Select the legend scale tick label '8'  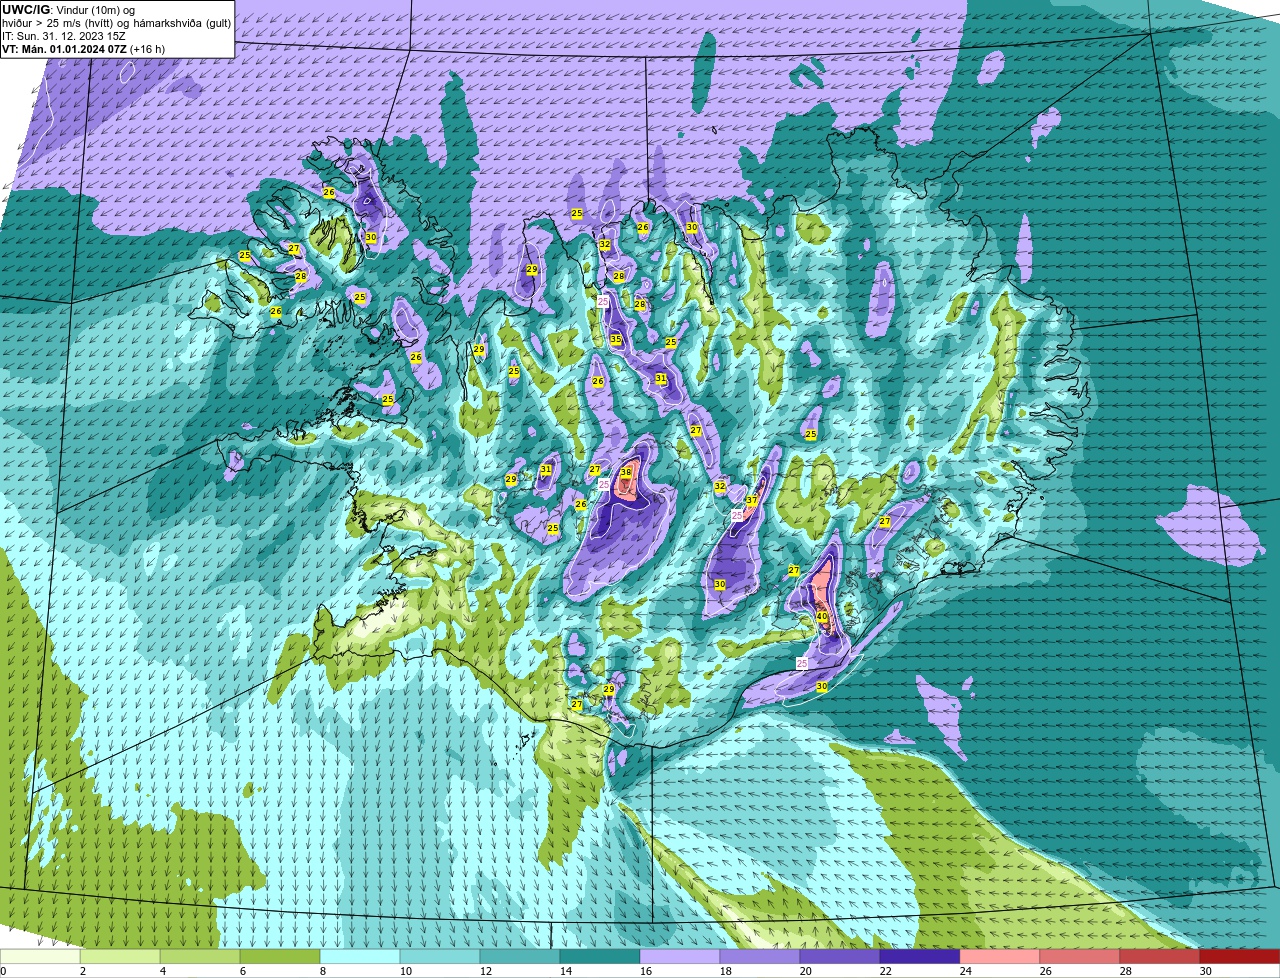(x=323, y=971)
